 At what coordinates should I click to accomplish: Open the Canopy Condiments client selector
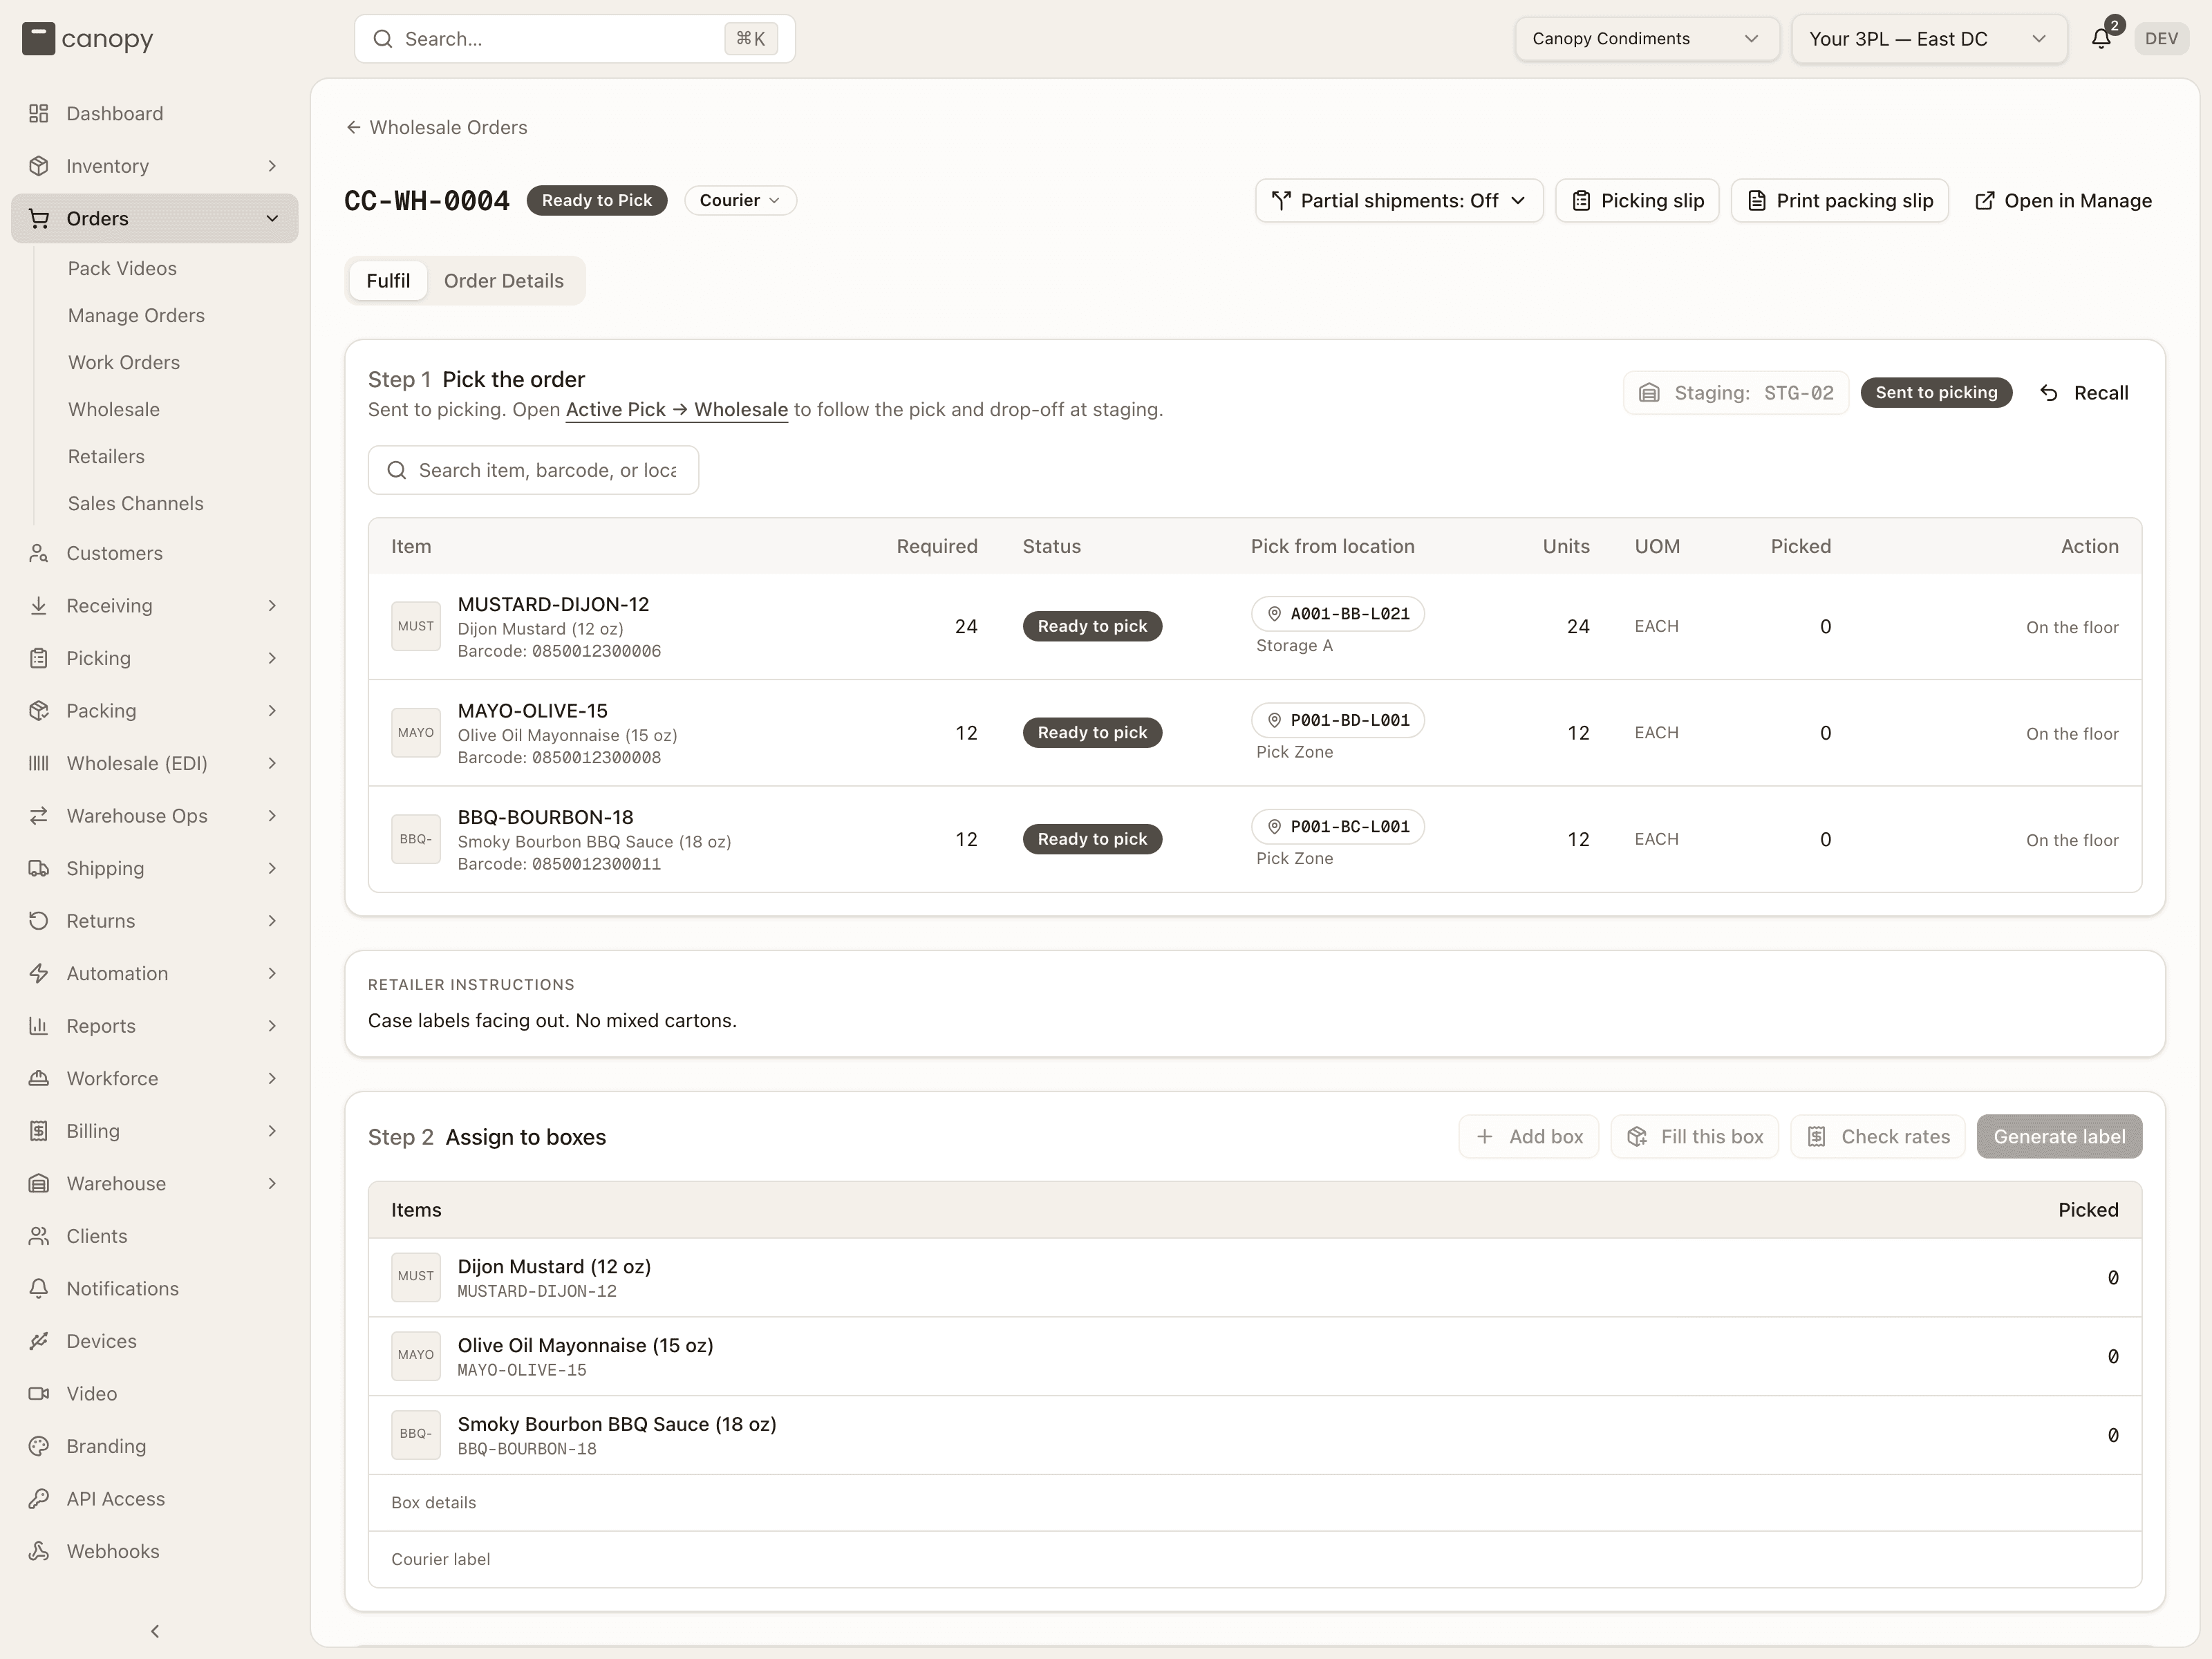click(x=1646, y=39)
